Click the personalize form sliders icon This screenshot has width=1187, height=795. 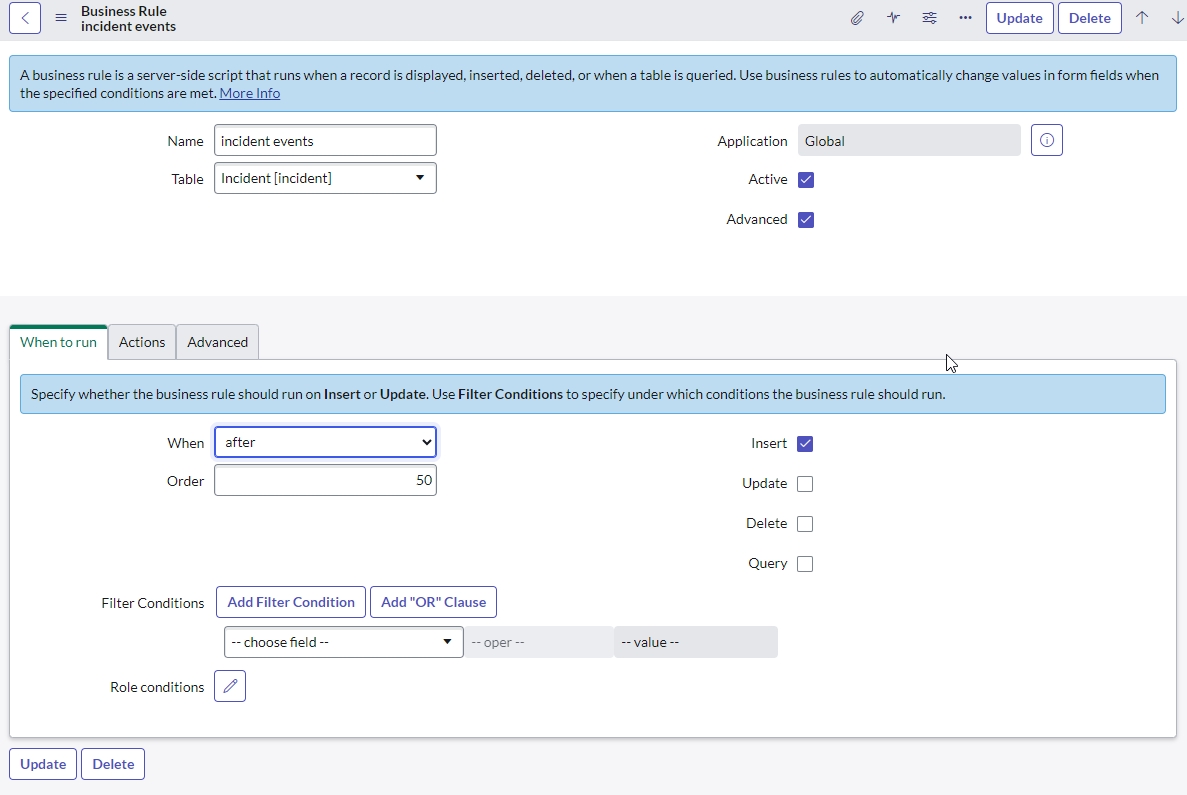pos(929,18)
